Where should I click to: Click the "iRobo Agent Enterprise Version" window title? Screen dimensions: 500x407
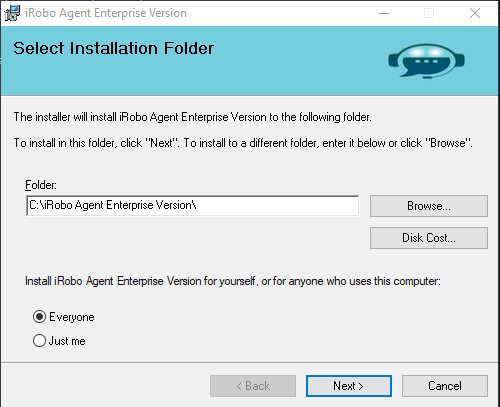(x=106, y=13)
